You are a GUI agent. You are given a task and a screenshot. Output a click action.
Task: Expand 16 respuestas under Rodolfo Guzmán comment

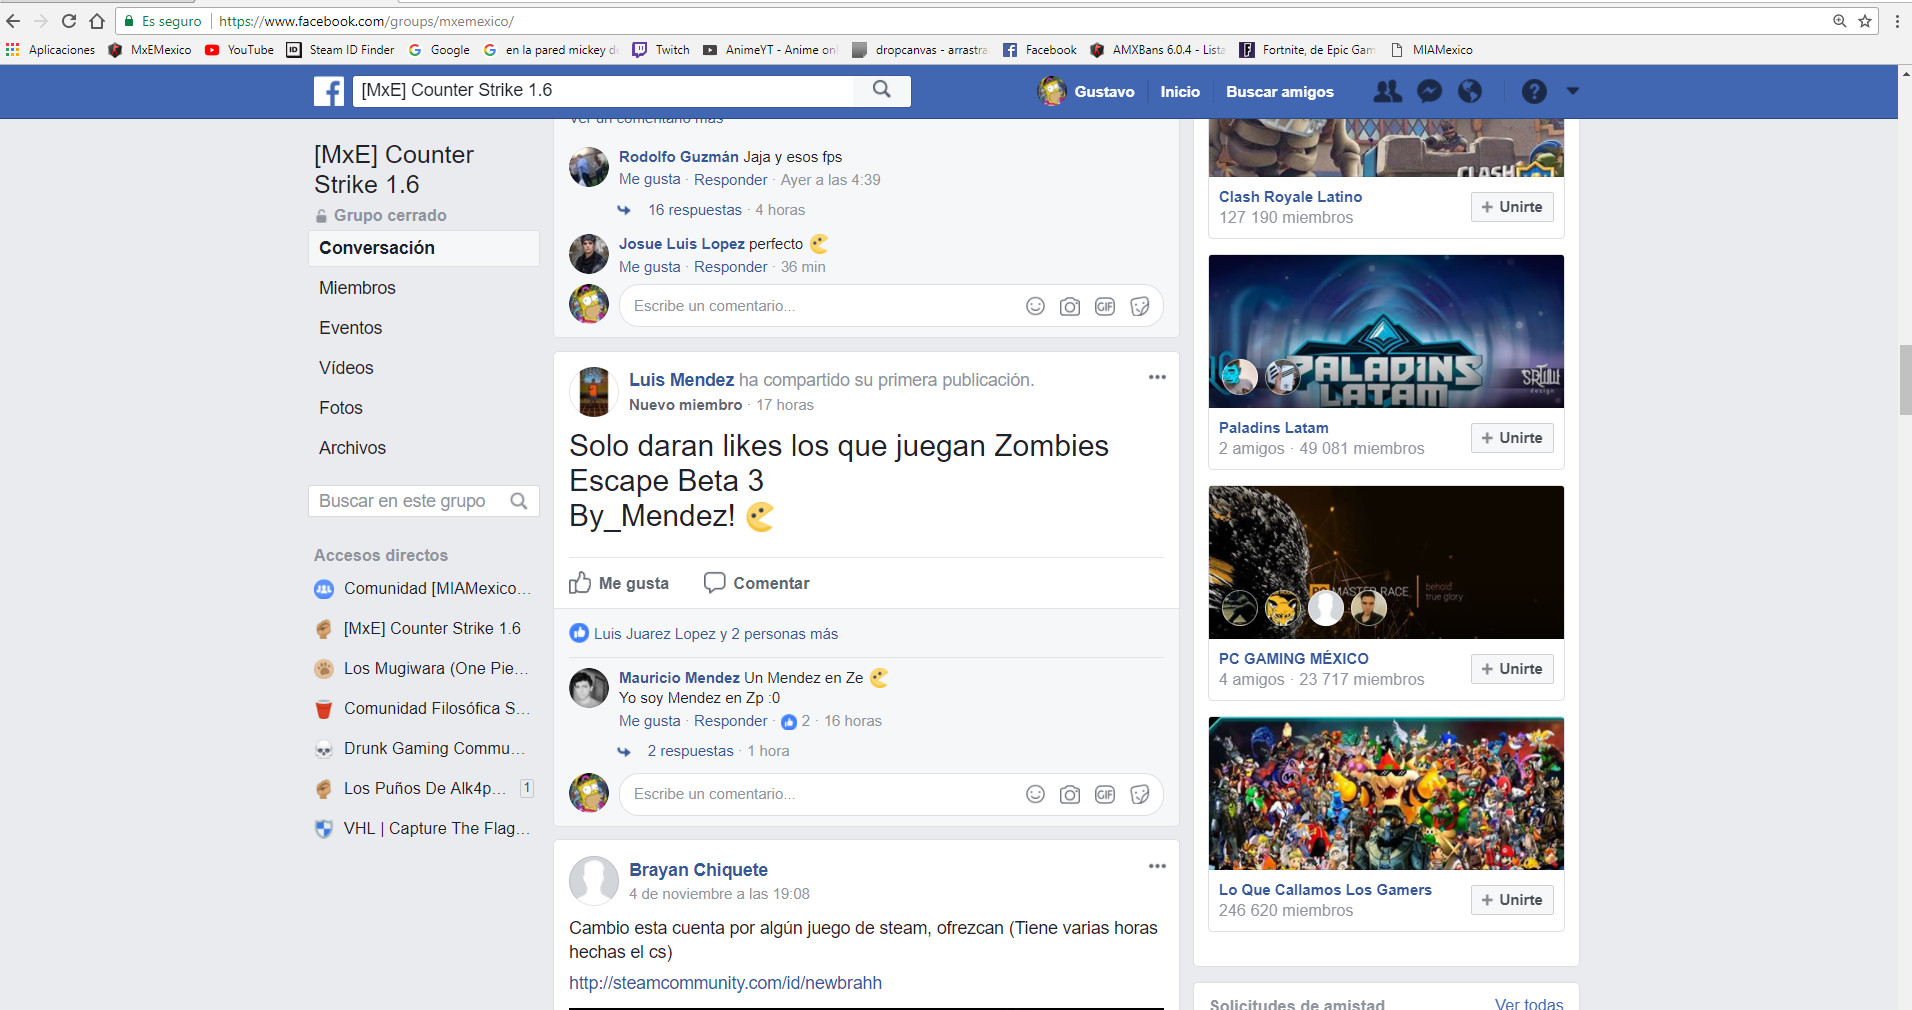click(695, 210)
